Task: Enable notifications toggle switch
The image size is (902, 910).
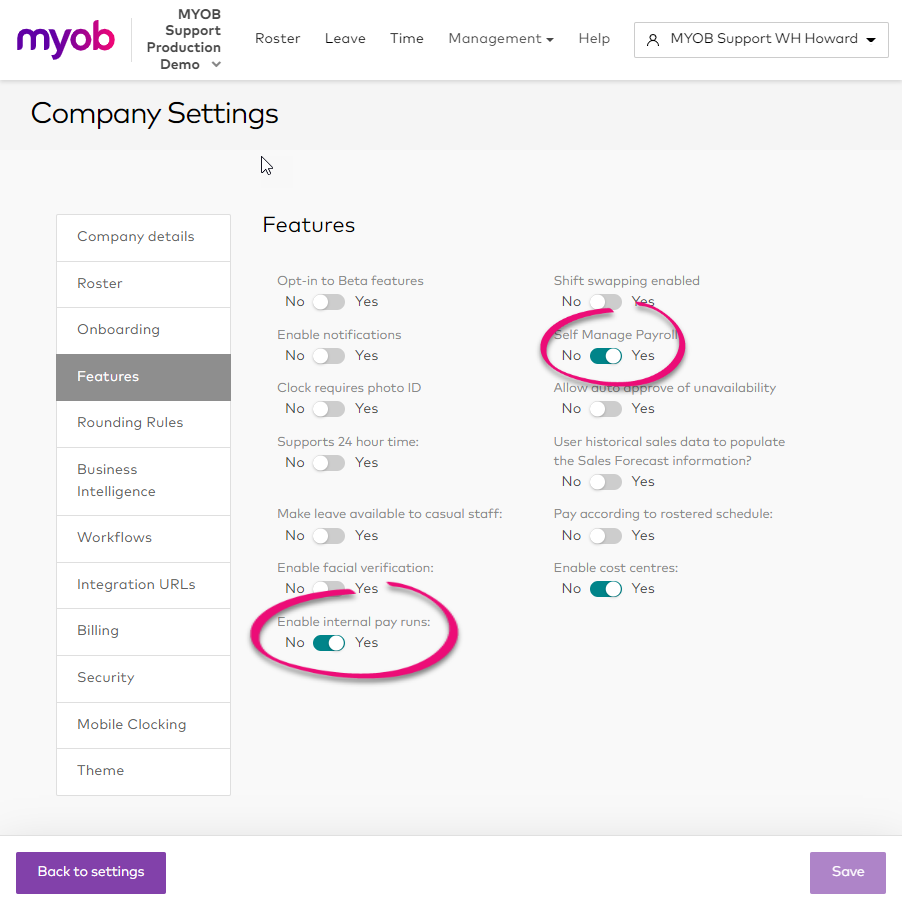Action: 329,356
